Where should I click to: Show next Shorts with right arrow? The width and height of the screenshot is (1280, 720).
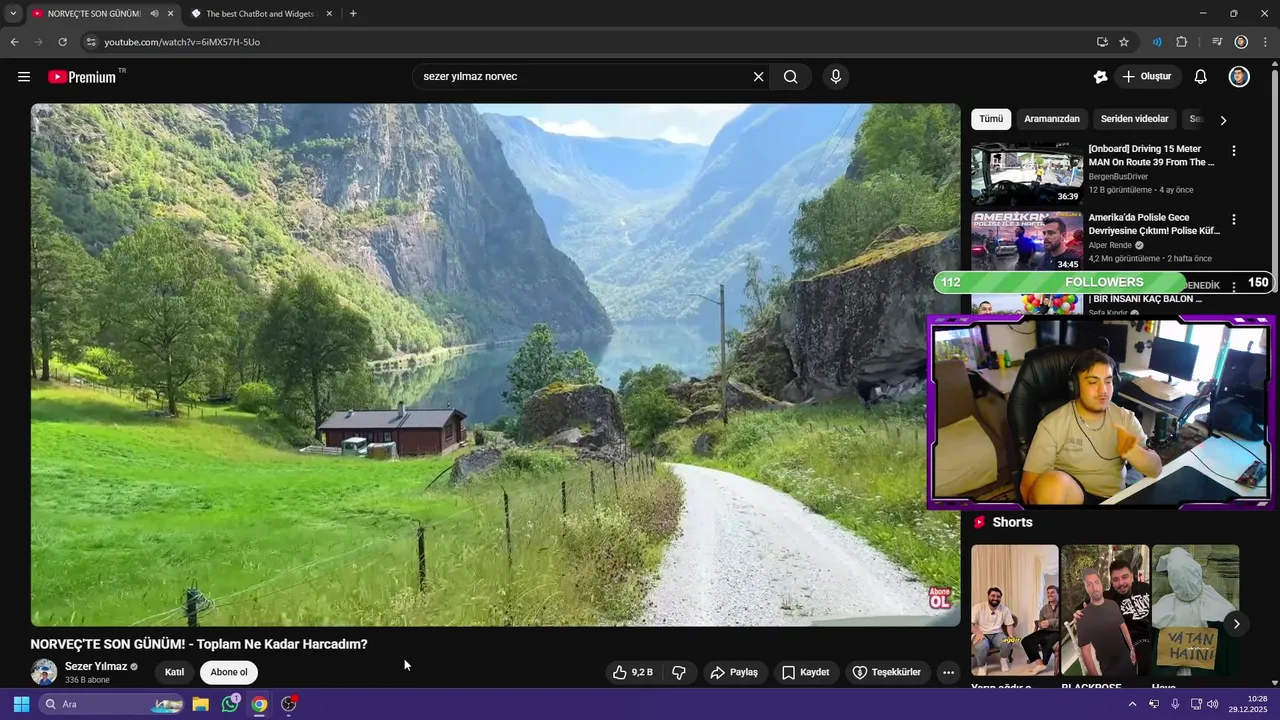click(x=1236, y=624)
